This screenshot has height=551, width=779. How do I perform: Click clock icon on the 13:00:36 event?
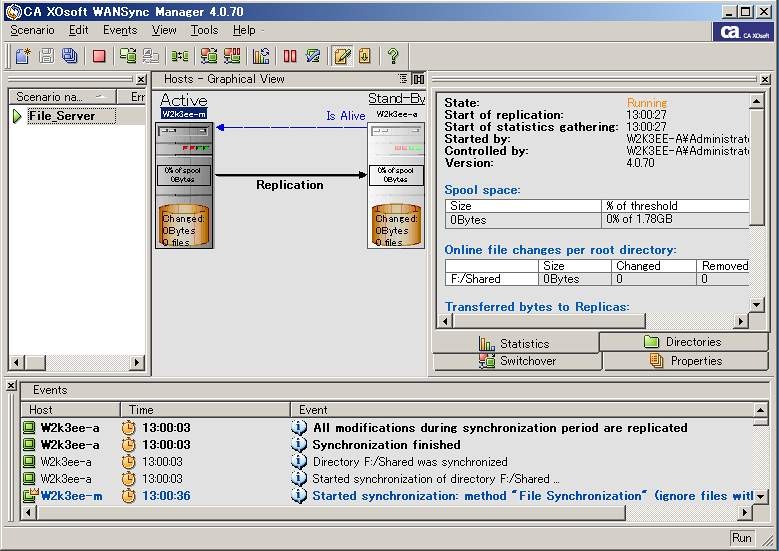128,495
